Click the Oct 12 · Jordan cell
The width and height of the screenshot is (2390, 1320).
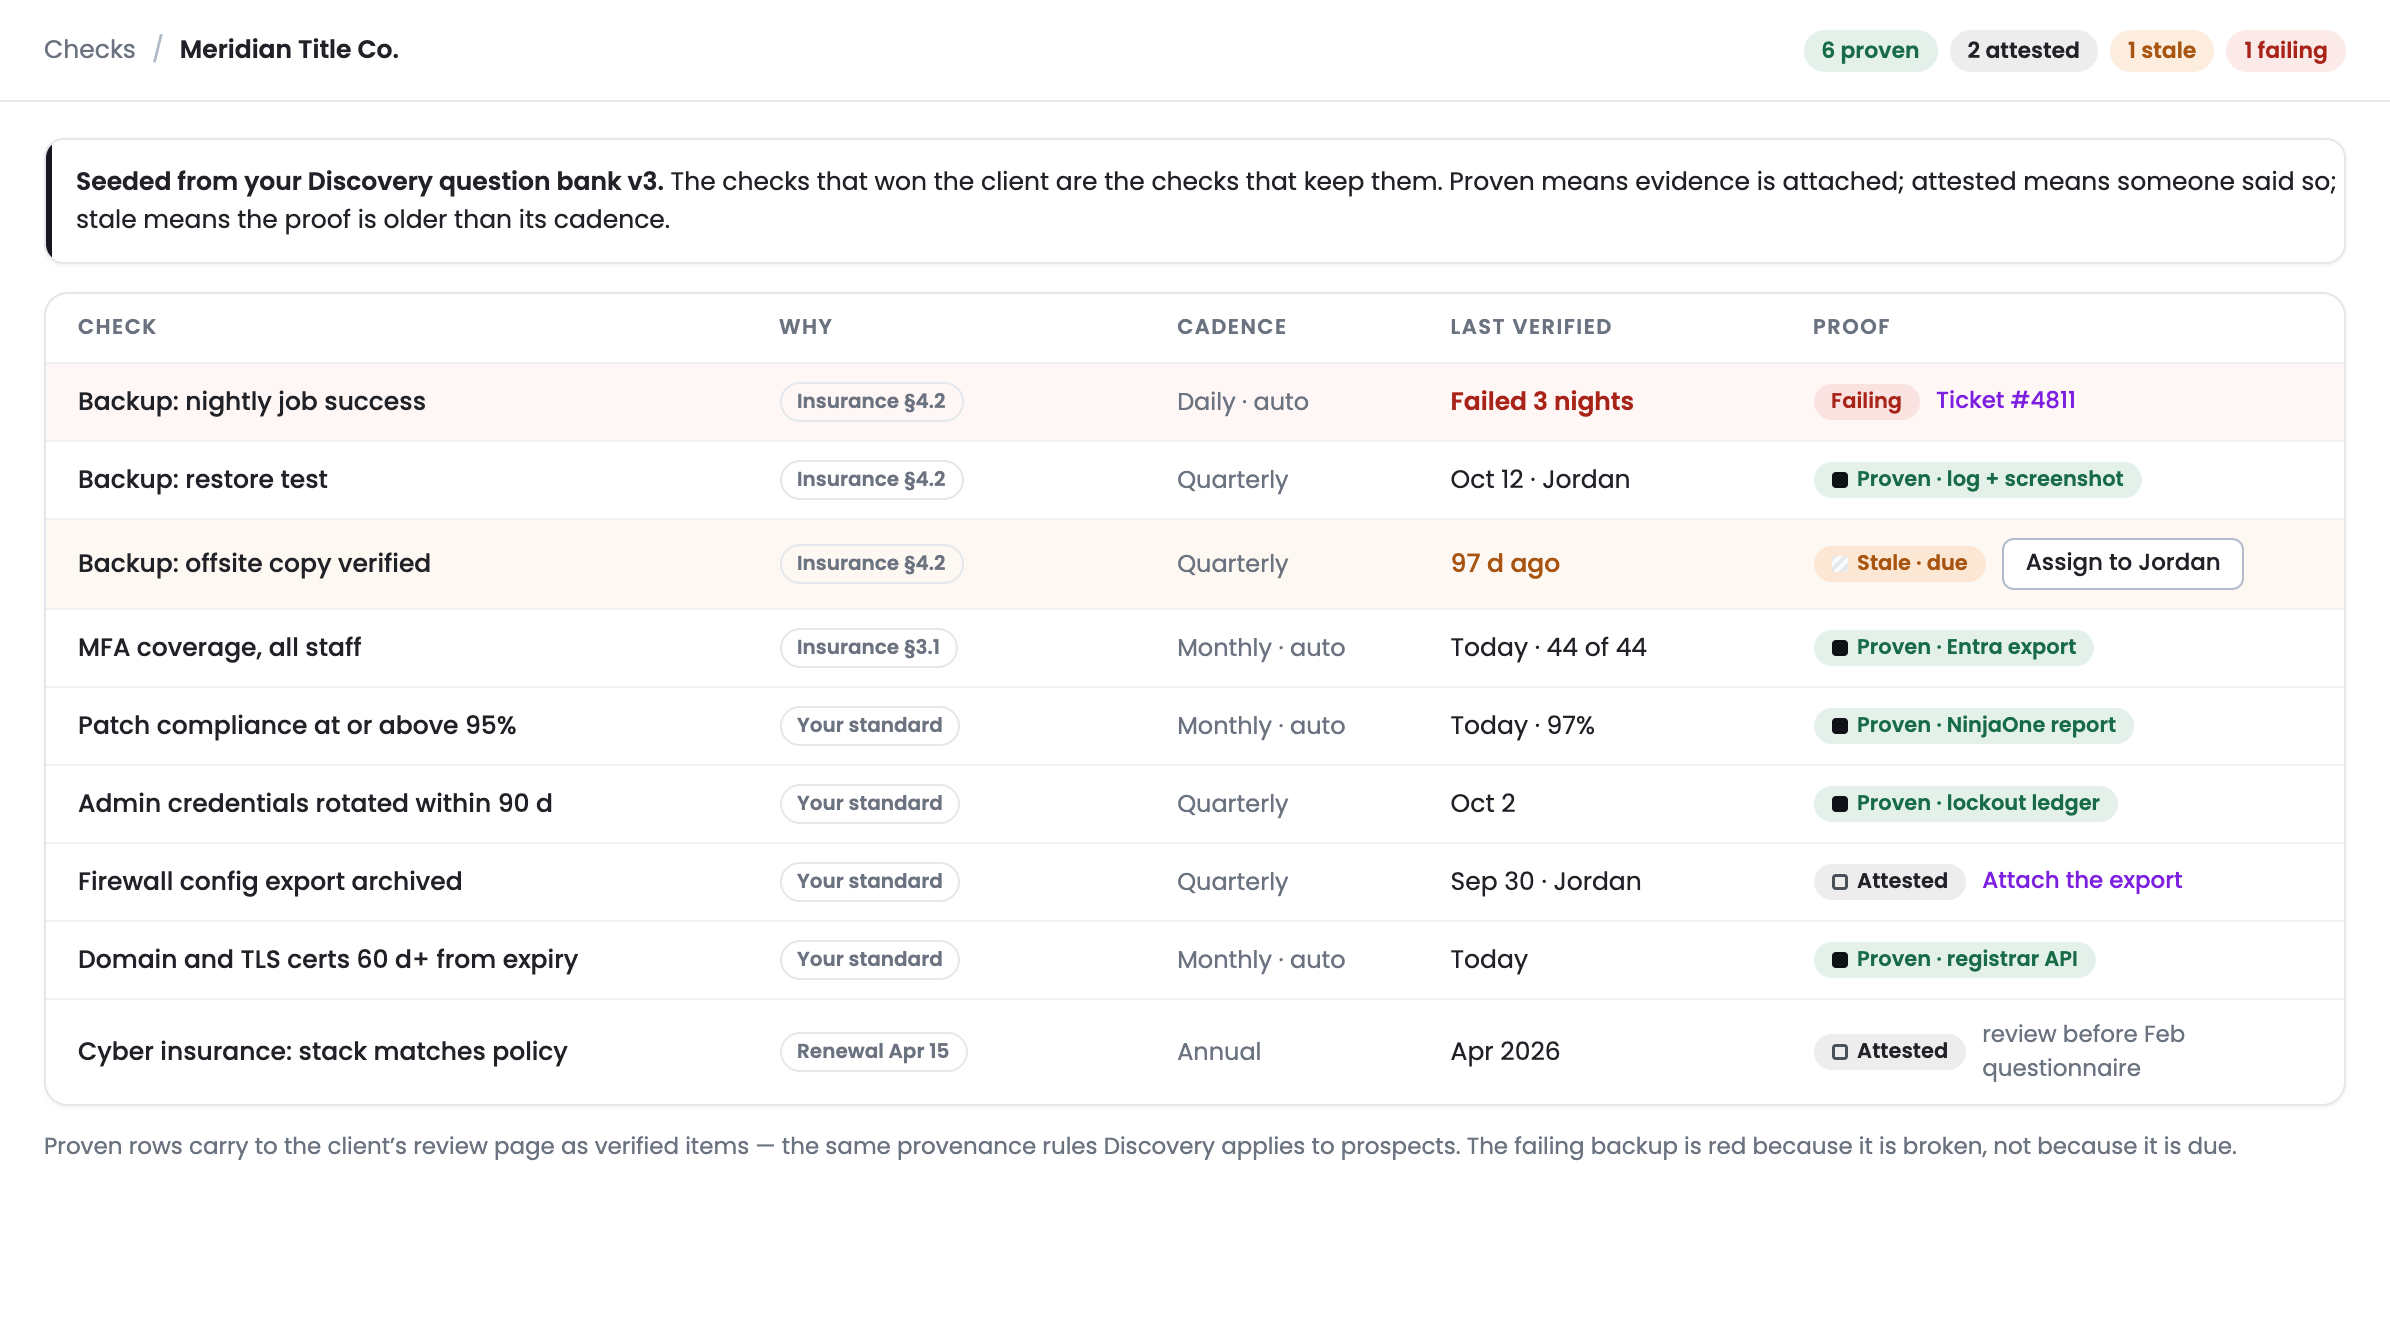1539,479
